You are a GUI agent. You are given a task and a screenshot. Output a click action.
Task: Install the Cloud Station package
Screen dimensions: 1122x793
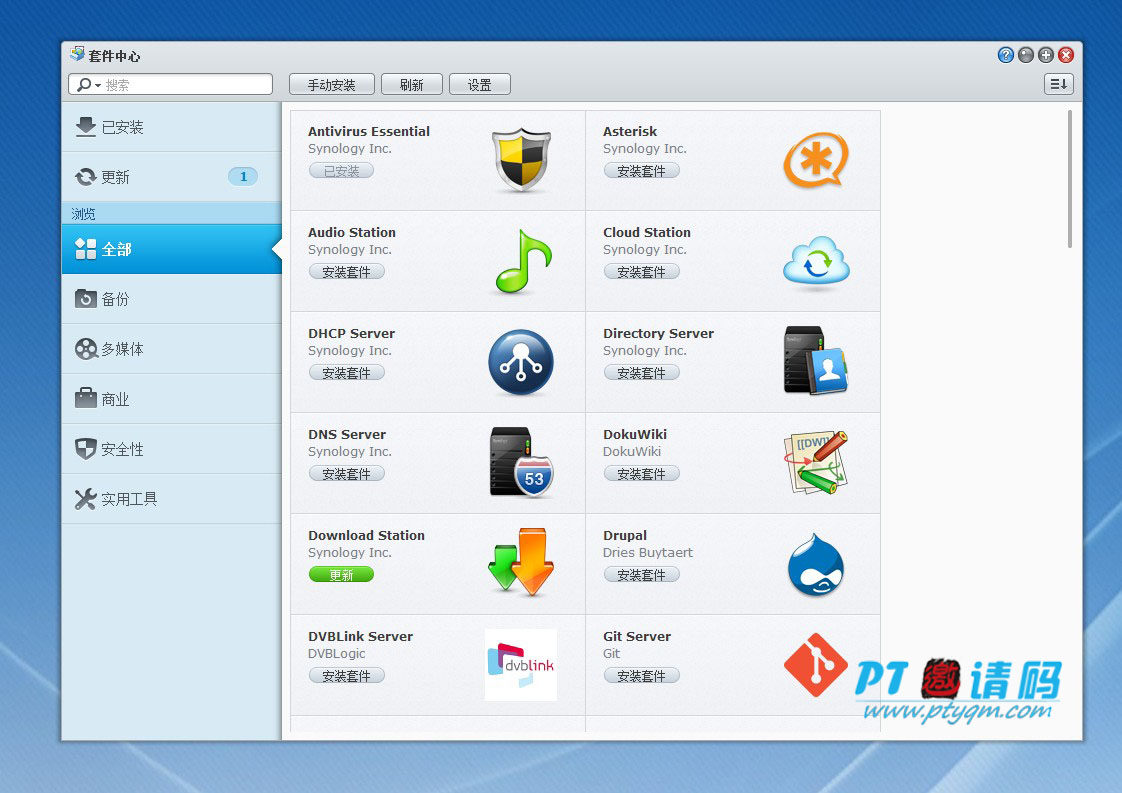[642, 272]
